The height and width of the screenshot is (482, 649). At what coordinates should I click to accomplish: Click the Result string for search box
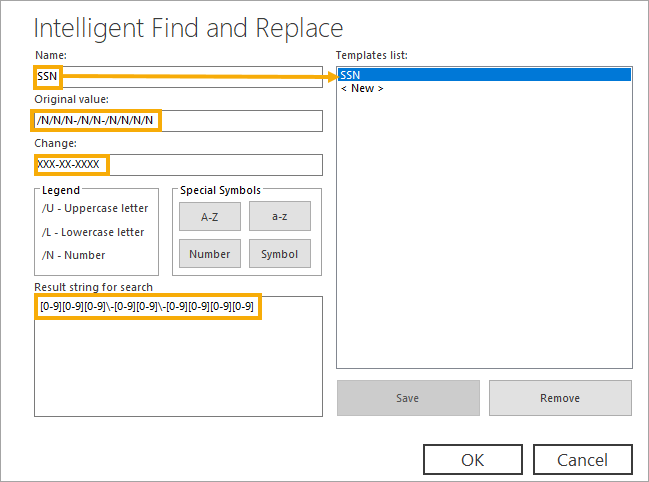pyautogui.click(x=178, y=356)
